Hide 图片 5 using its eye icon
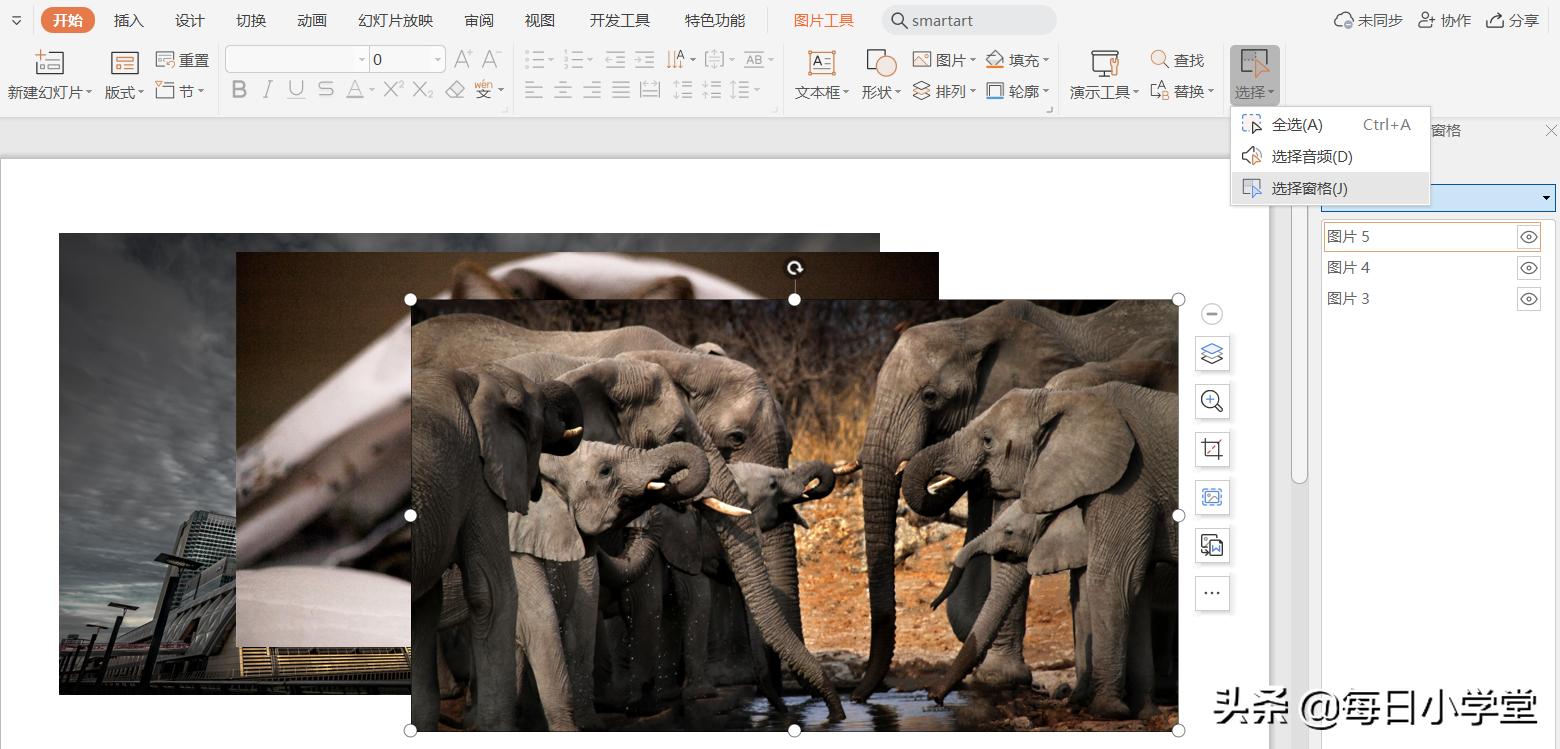Screen dimensions: 1560x749 [1528, 237]
